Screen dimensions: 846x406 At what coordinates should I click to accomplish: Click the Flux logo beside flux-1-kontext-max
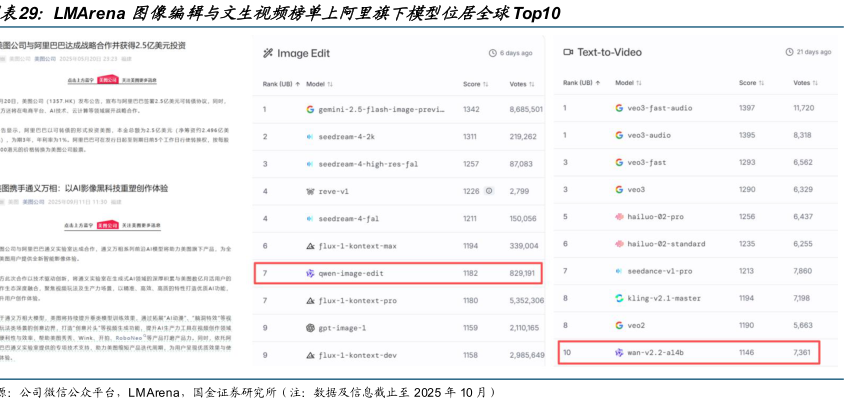(x=310, y=245)
